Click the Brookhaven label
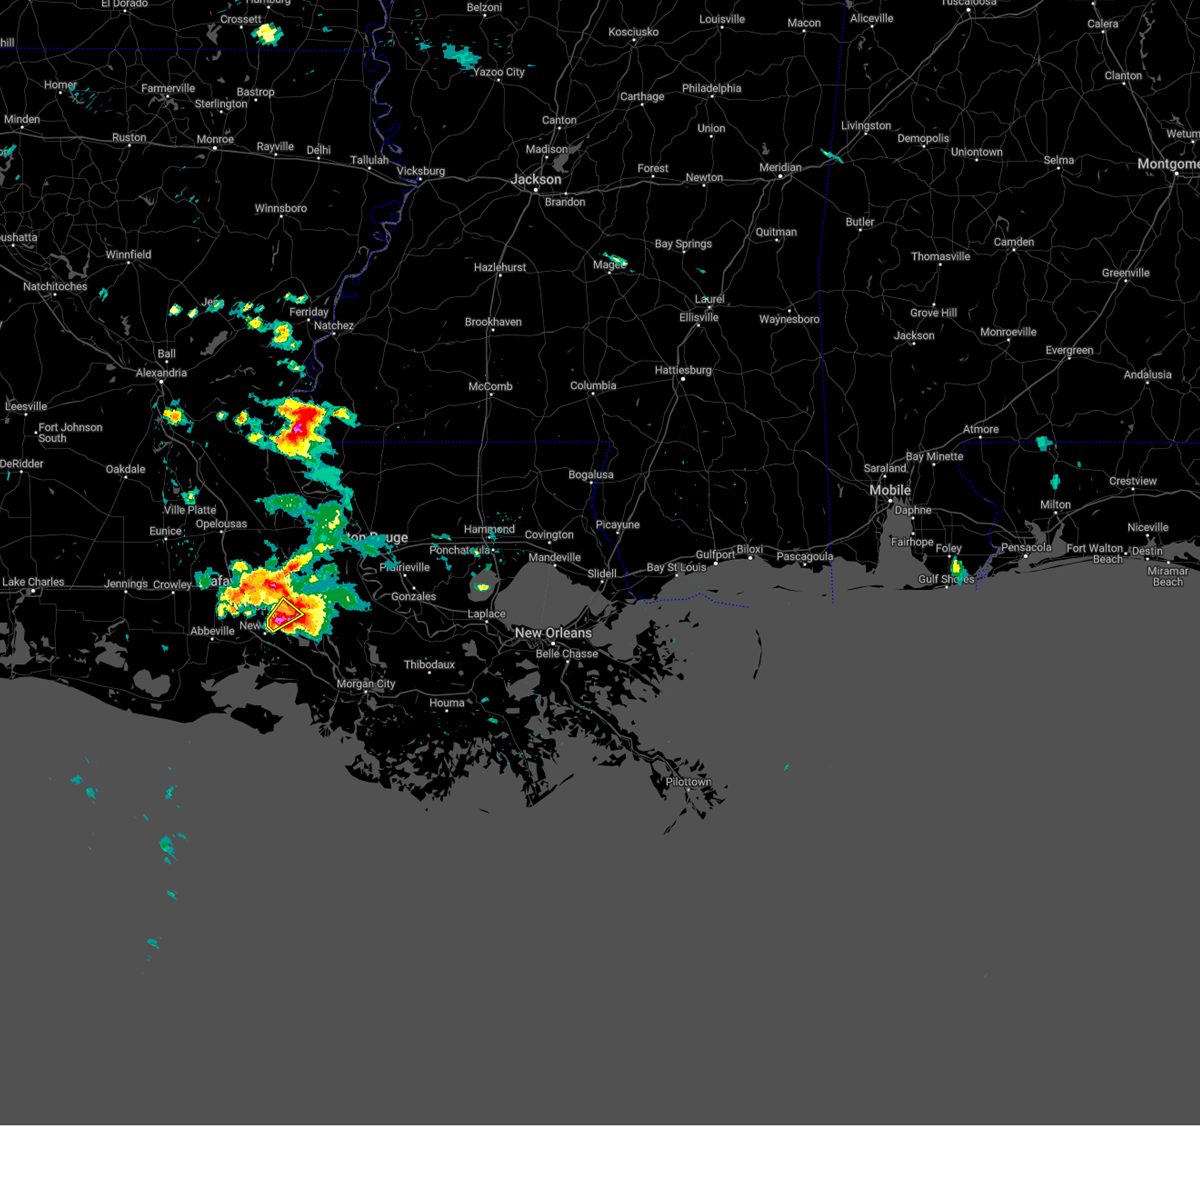 click(x=493, y=322)
